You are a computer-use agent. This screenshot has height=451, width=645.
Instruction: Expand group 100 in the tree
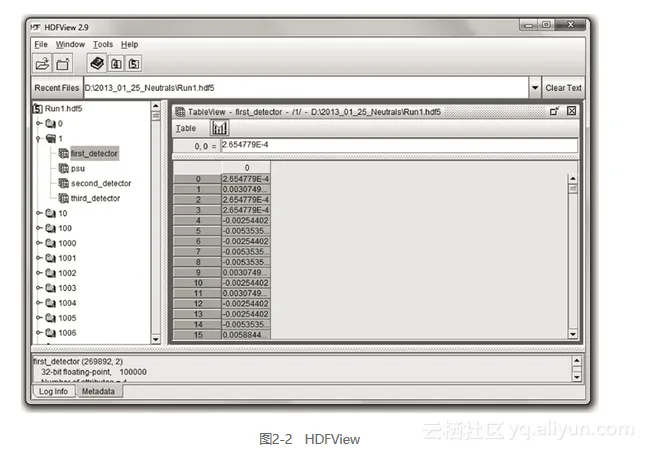coord(39,228)
